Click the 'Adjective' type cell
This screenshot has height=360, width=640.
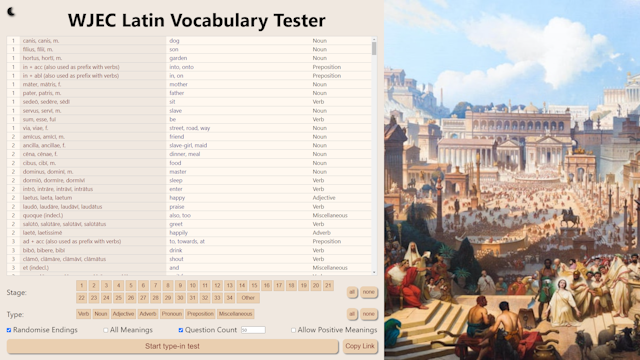click(x=341, y=198)
